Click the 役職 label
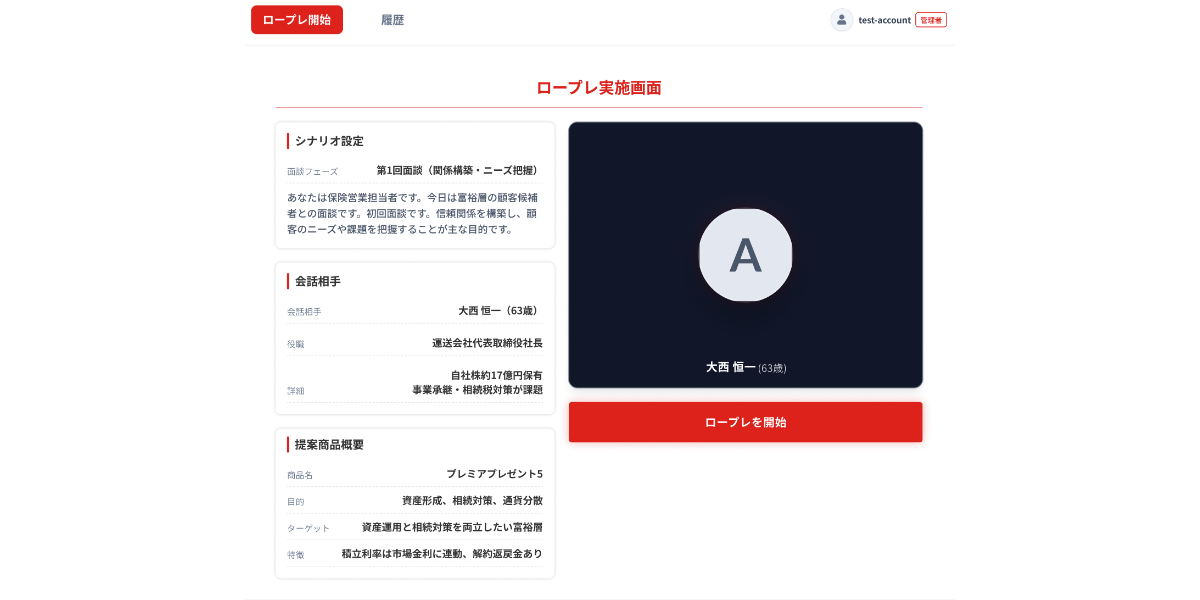 tap(295, 344)
